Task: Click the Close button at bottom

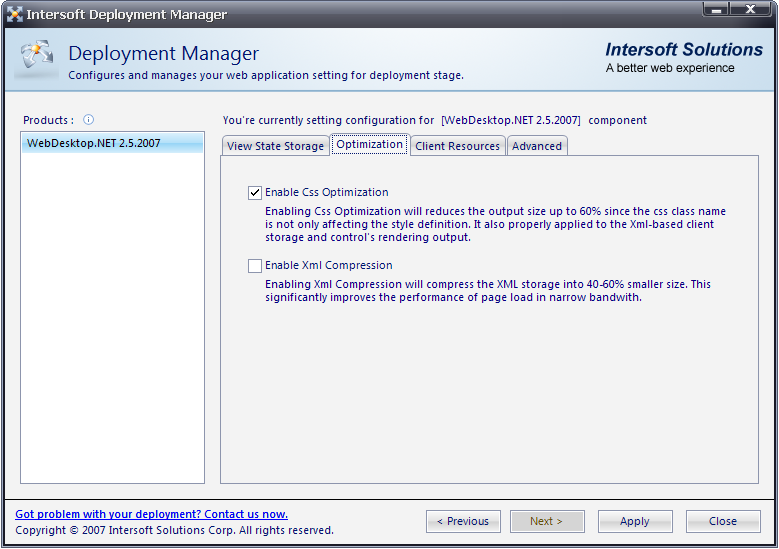Action: [x=722, y=521]
